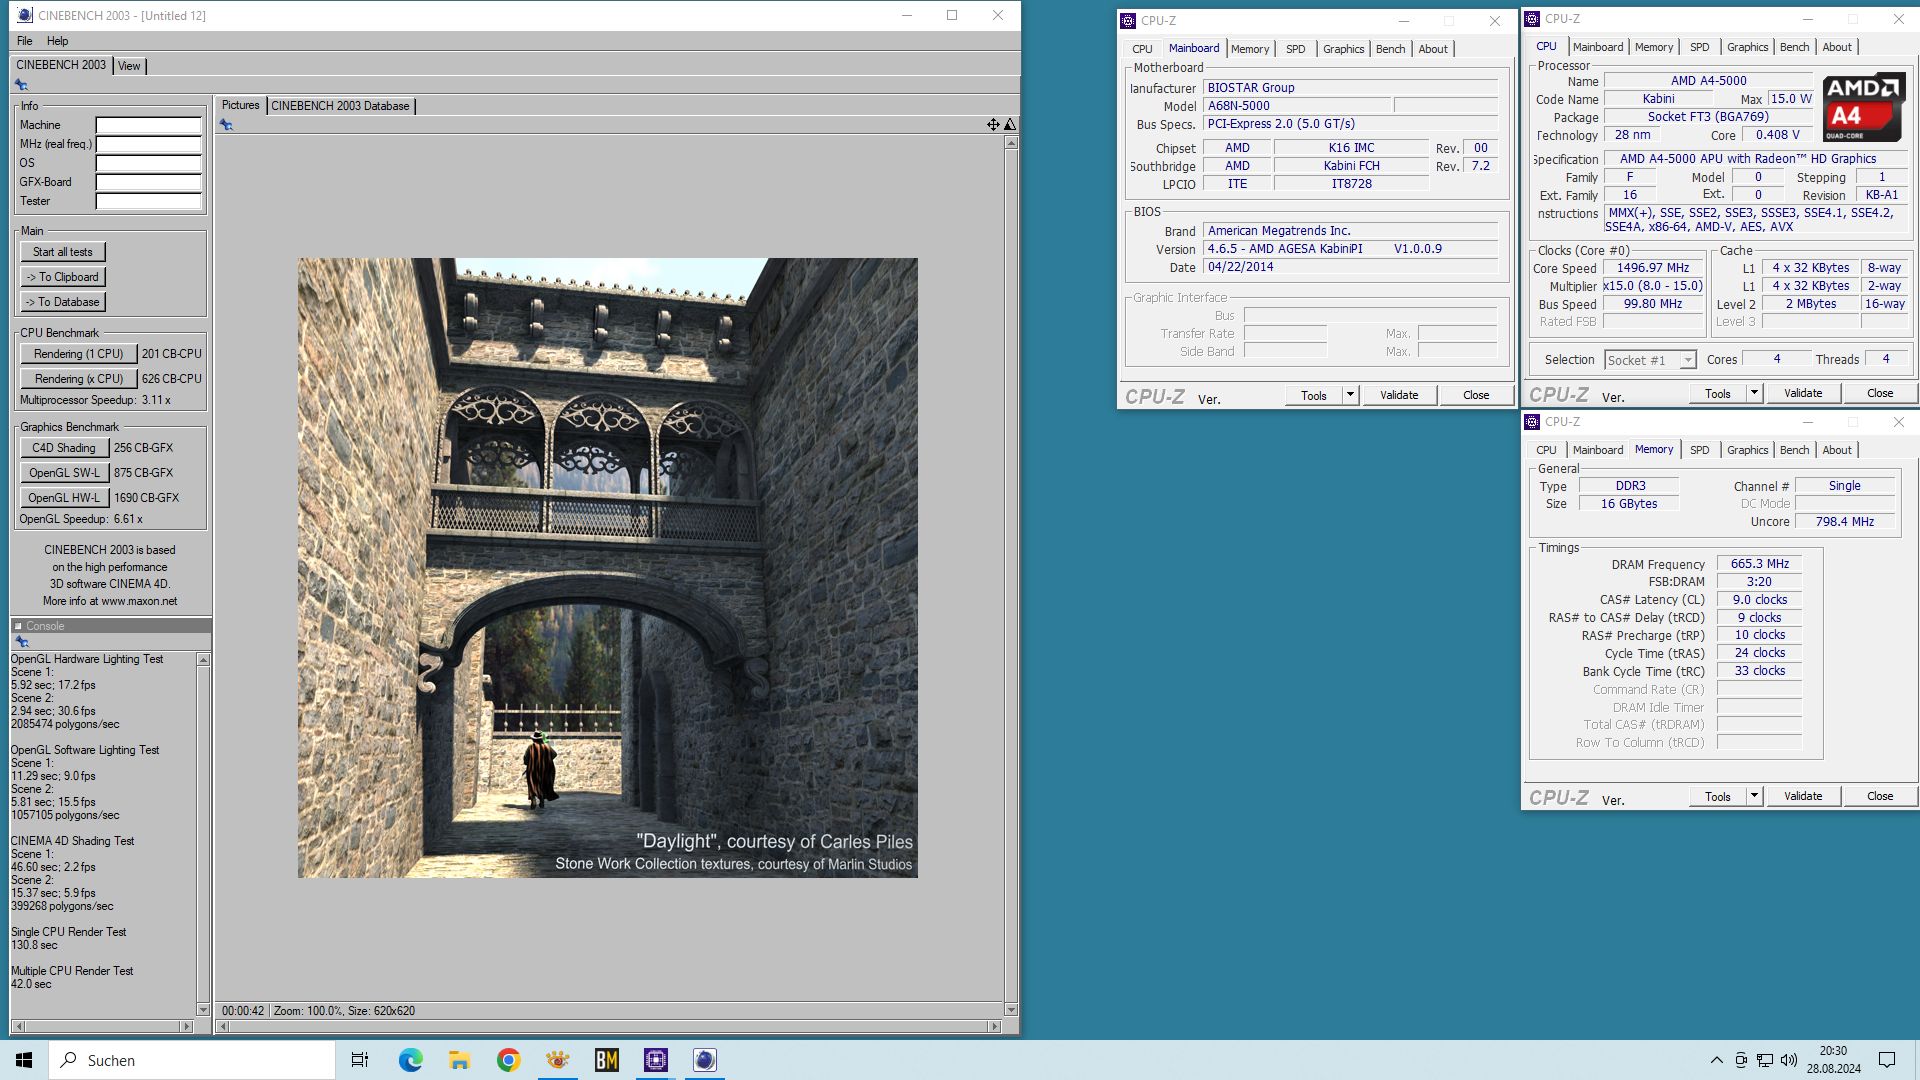Click the AMD A4 logo in CPU-Z
This screenshot has width=1920, height=1080.
pos(1862,106)
